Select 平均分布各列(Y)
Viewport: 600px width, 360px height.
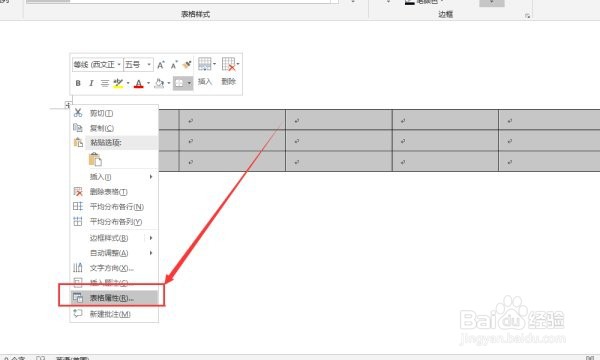tap(114, 222)
